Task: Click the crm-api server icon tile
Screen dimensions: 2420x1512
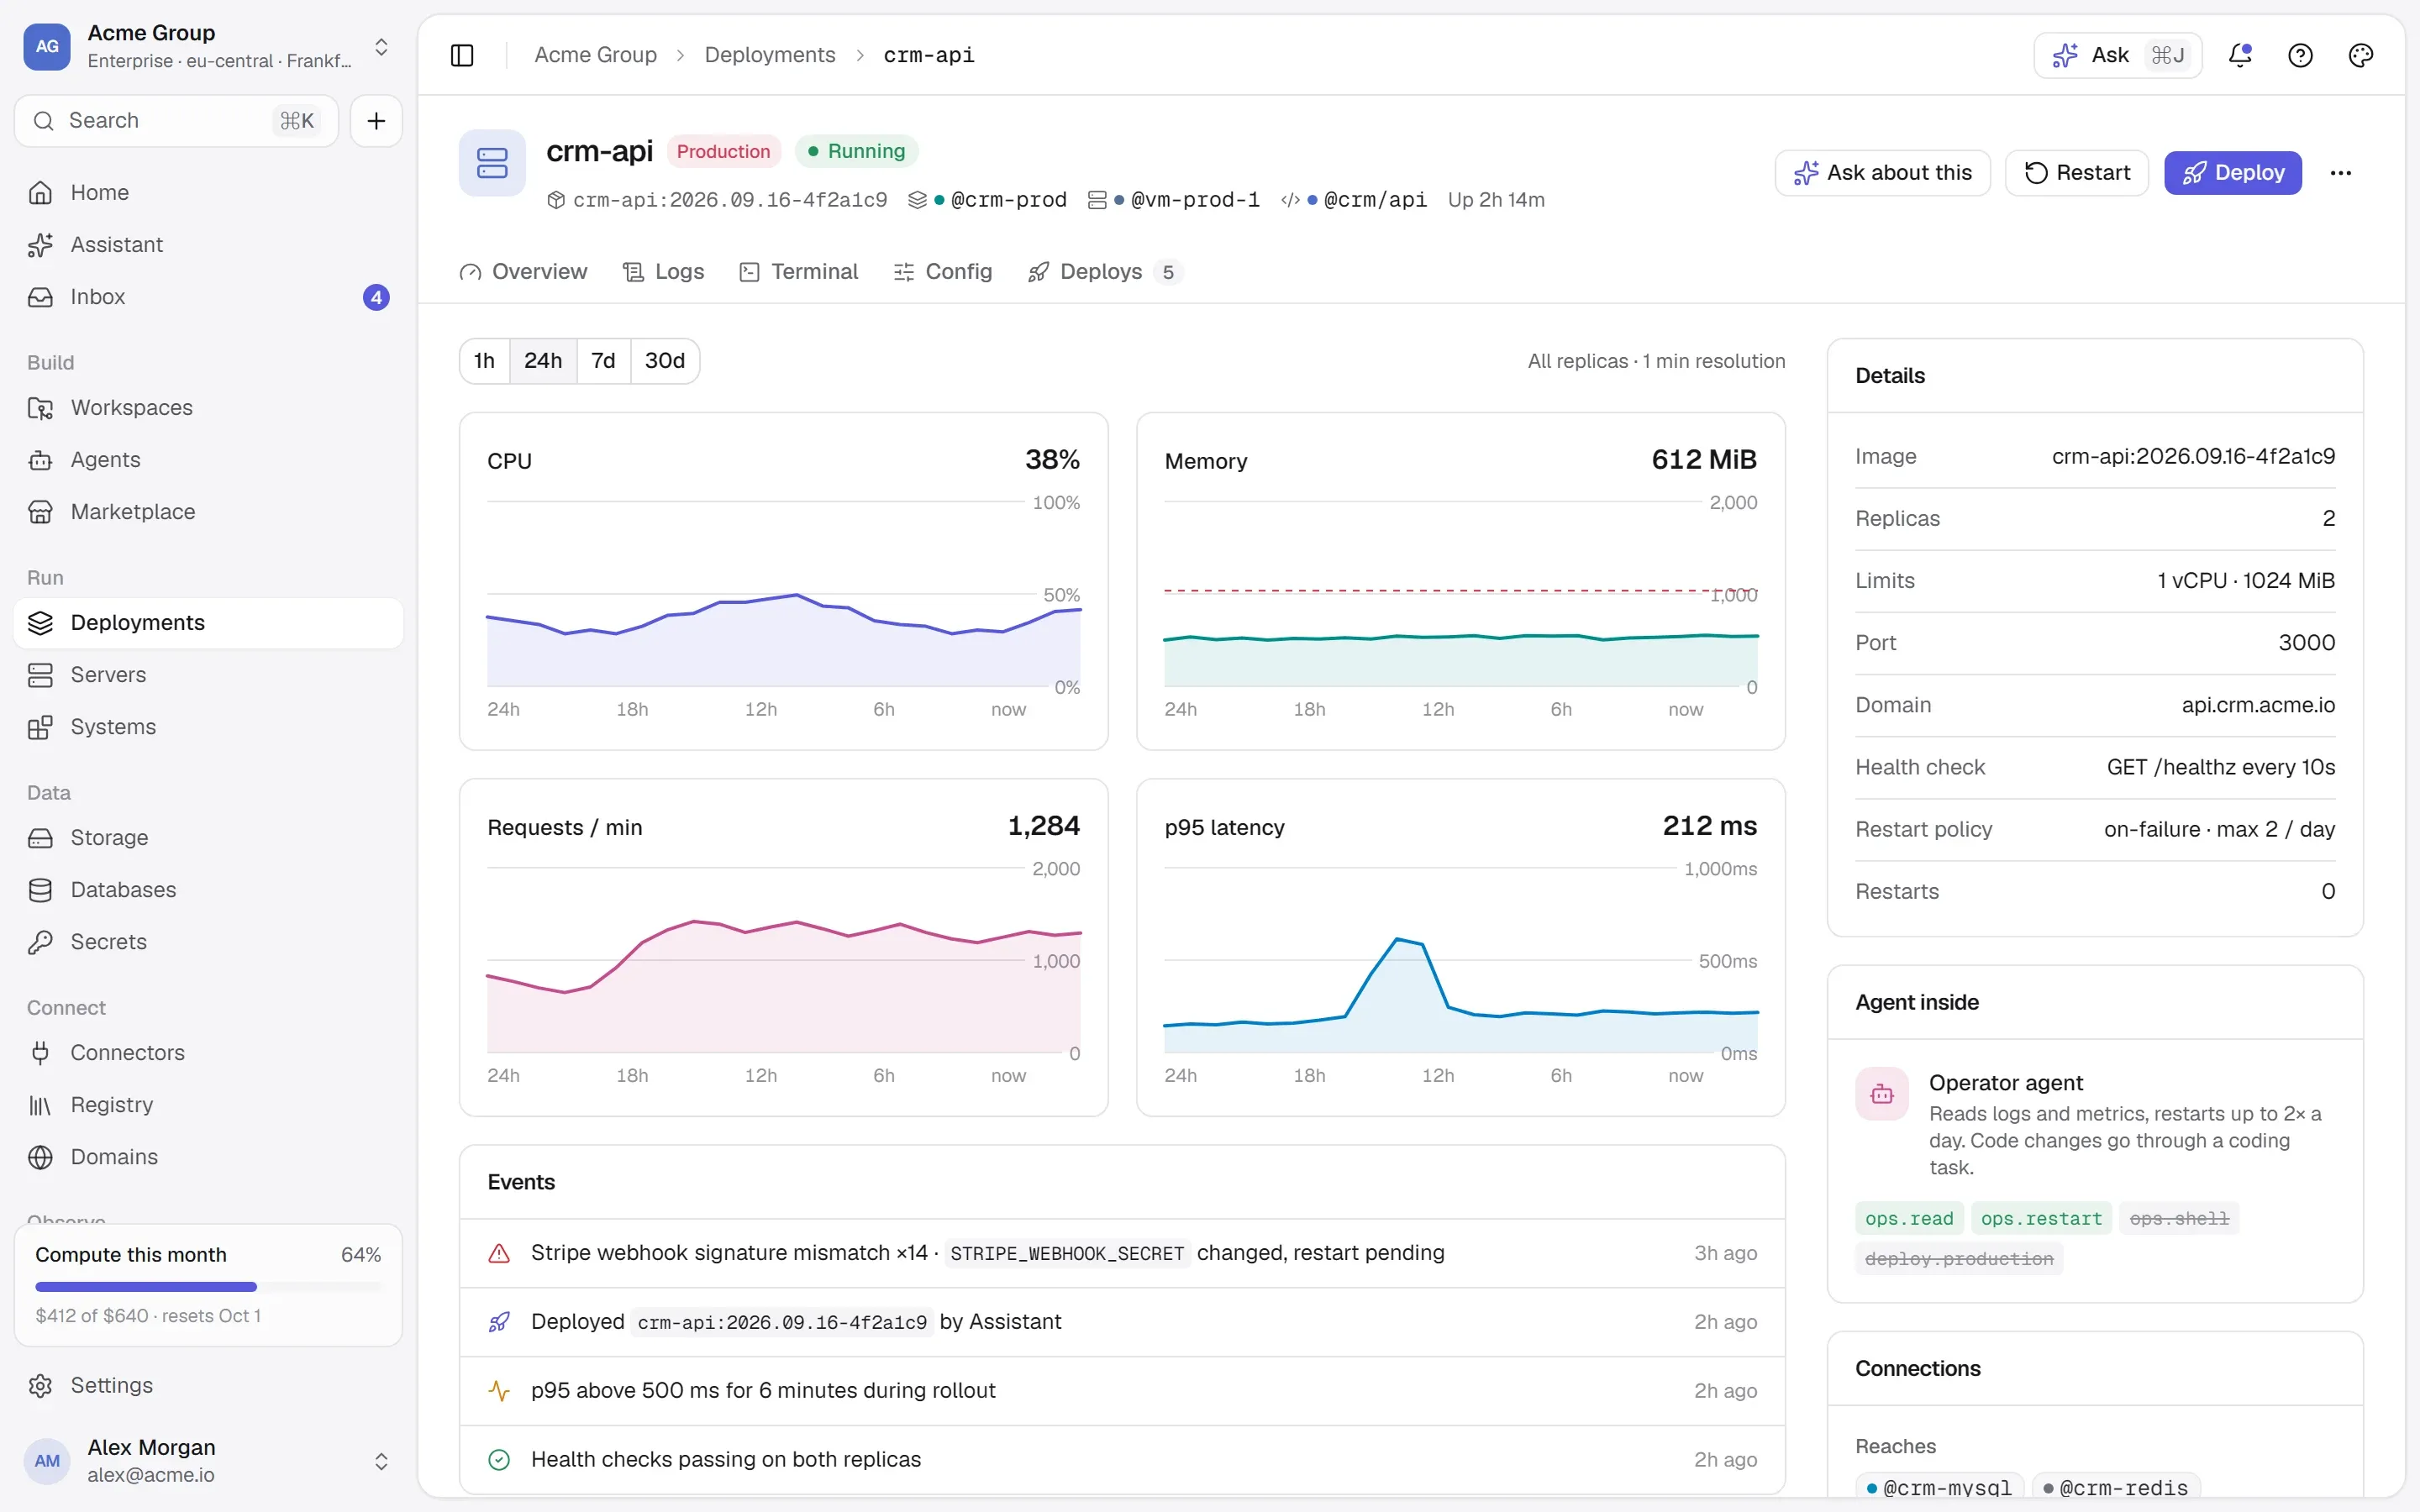Action: click(492, 163)
